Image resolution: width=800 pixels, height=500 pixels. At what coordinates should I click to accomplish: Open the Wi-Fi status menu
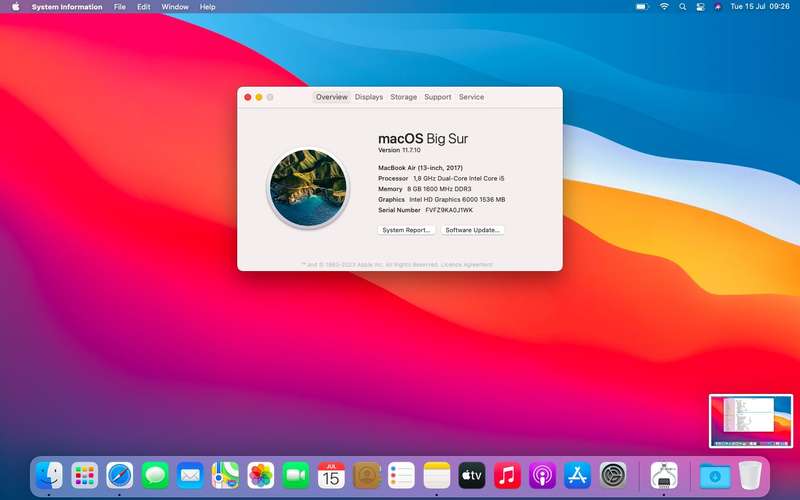[664, 7]
